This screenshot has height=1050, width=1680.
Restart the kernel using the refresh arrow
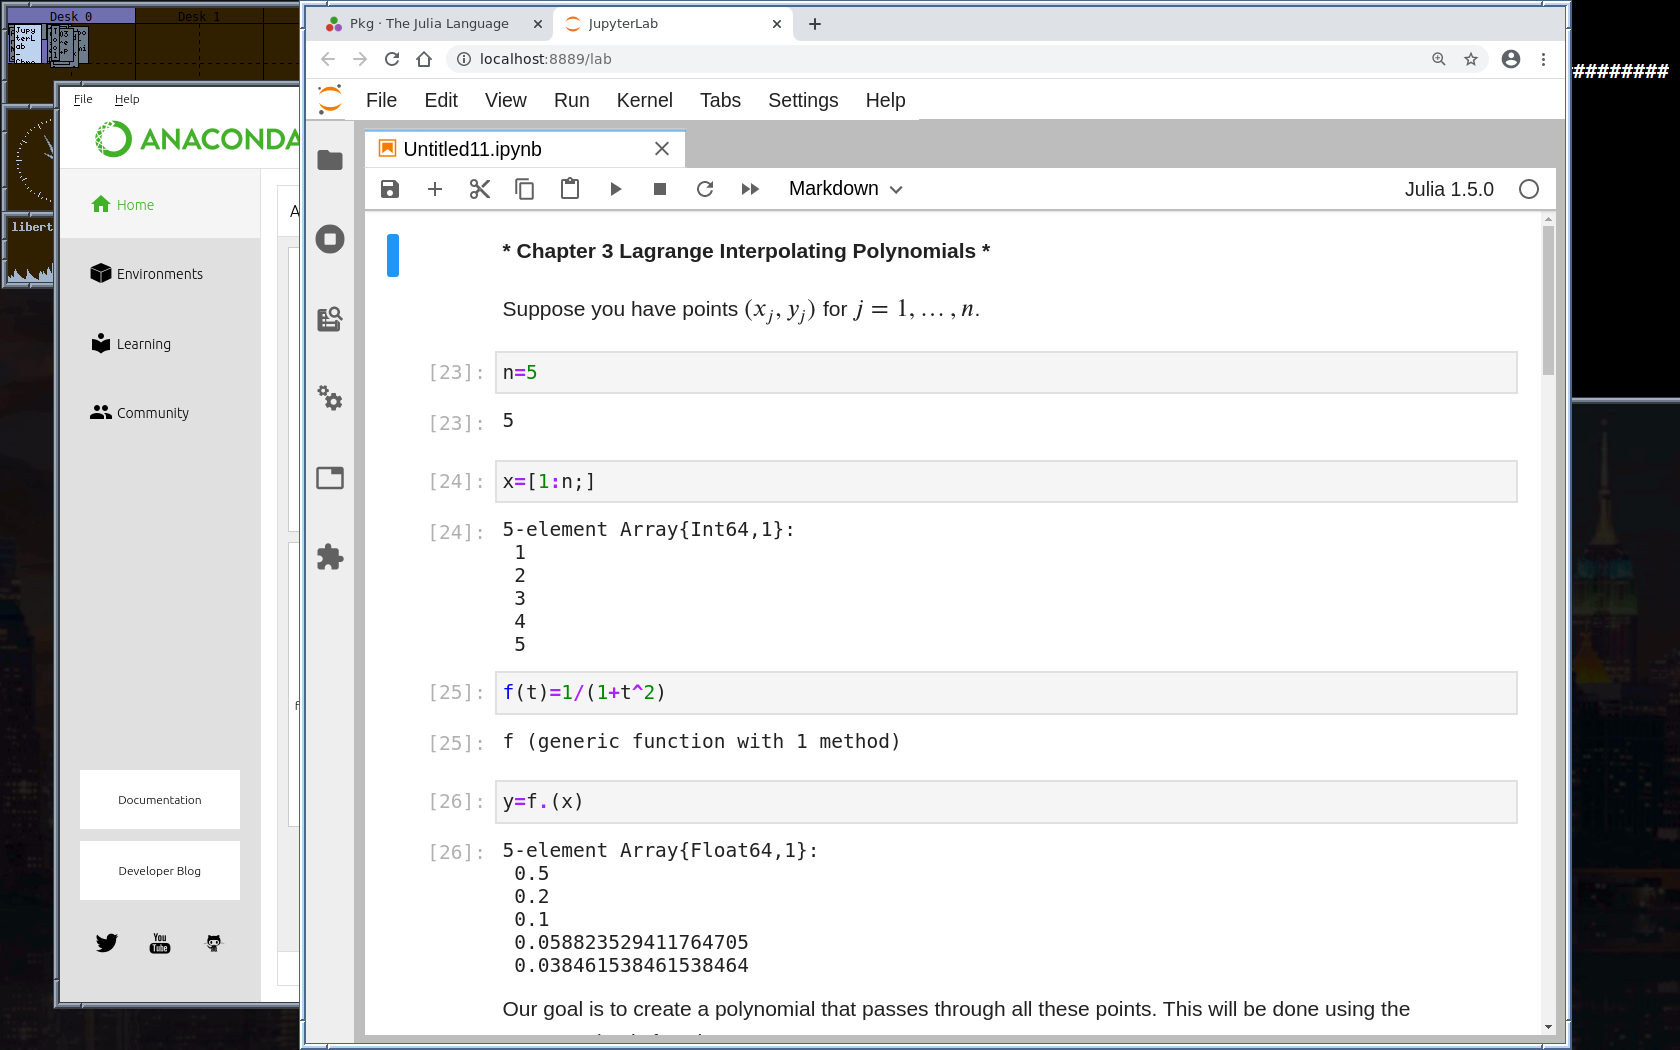[x=705, y=189]
